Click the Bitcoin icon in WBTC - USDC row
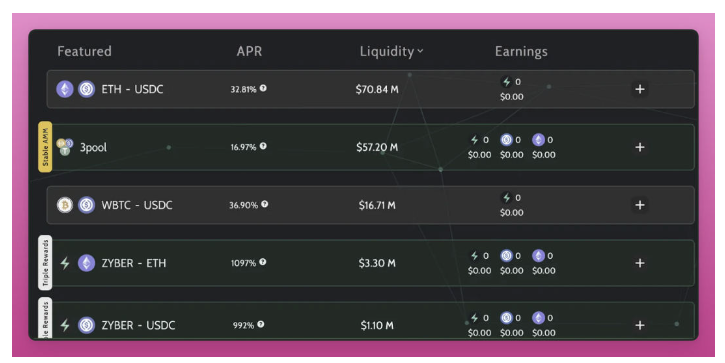Image resolution: width=725 pixels, height=363 pixels. pyautogui.click(x=65, y=205)
